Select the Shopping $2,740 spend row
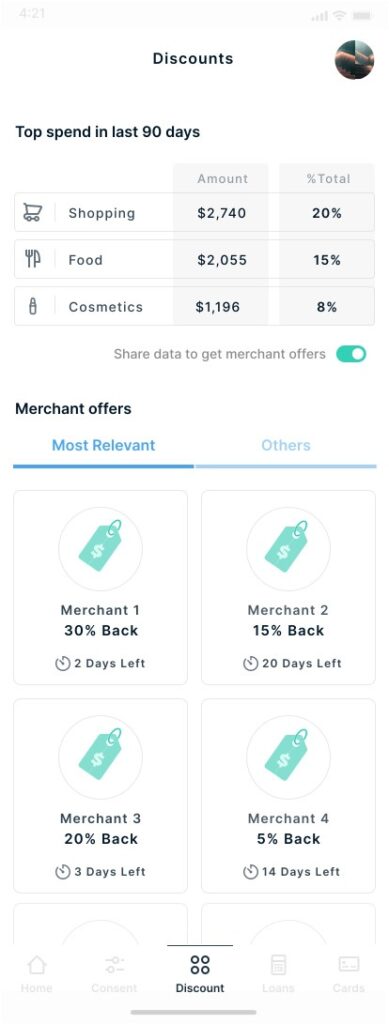This screenshot has width=389, height=1024. pos(194,212)
